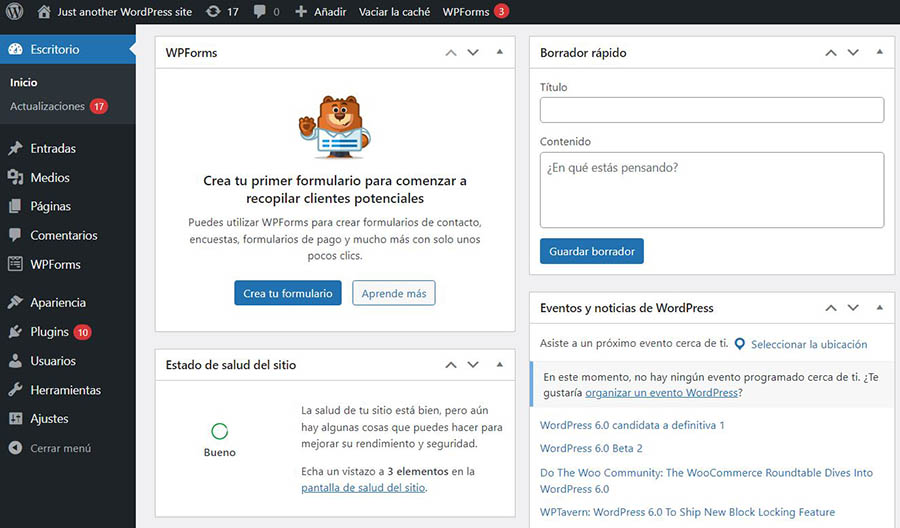900x528 pixels.
Task: Click the Entradas pushpin icon
Action: point(15,149)
